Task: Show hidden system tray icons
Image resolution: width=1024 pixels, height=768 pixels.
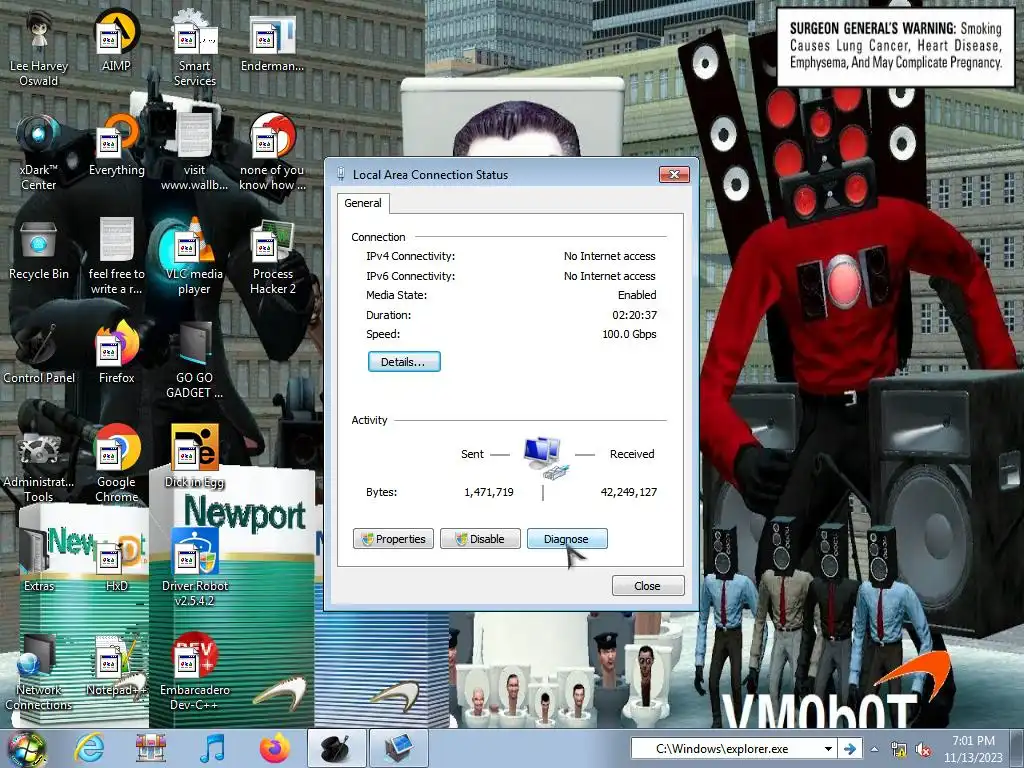Action: coord(874,749)
